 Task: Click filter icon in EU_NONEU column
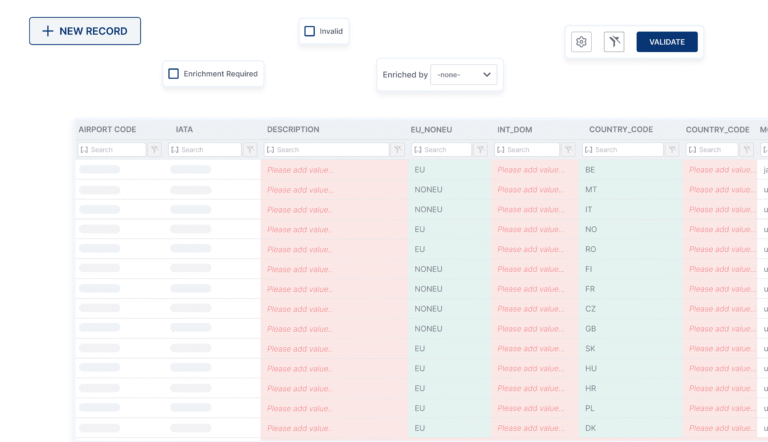pos(480,150)
